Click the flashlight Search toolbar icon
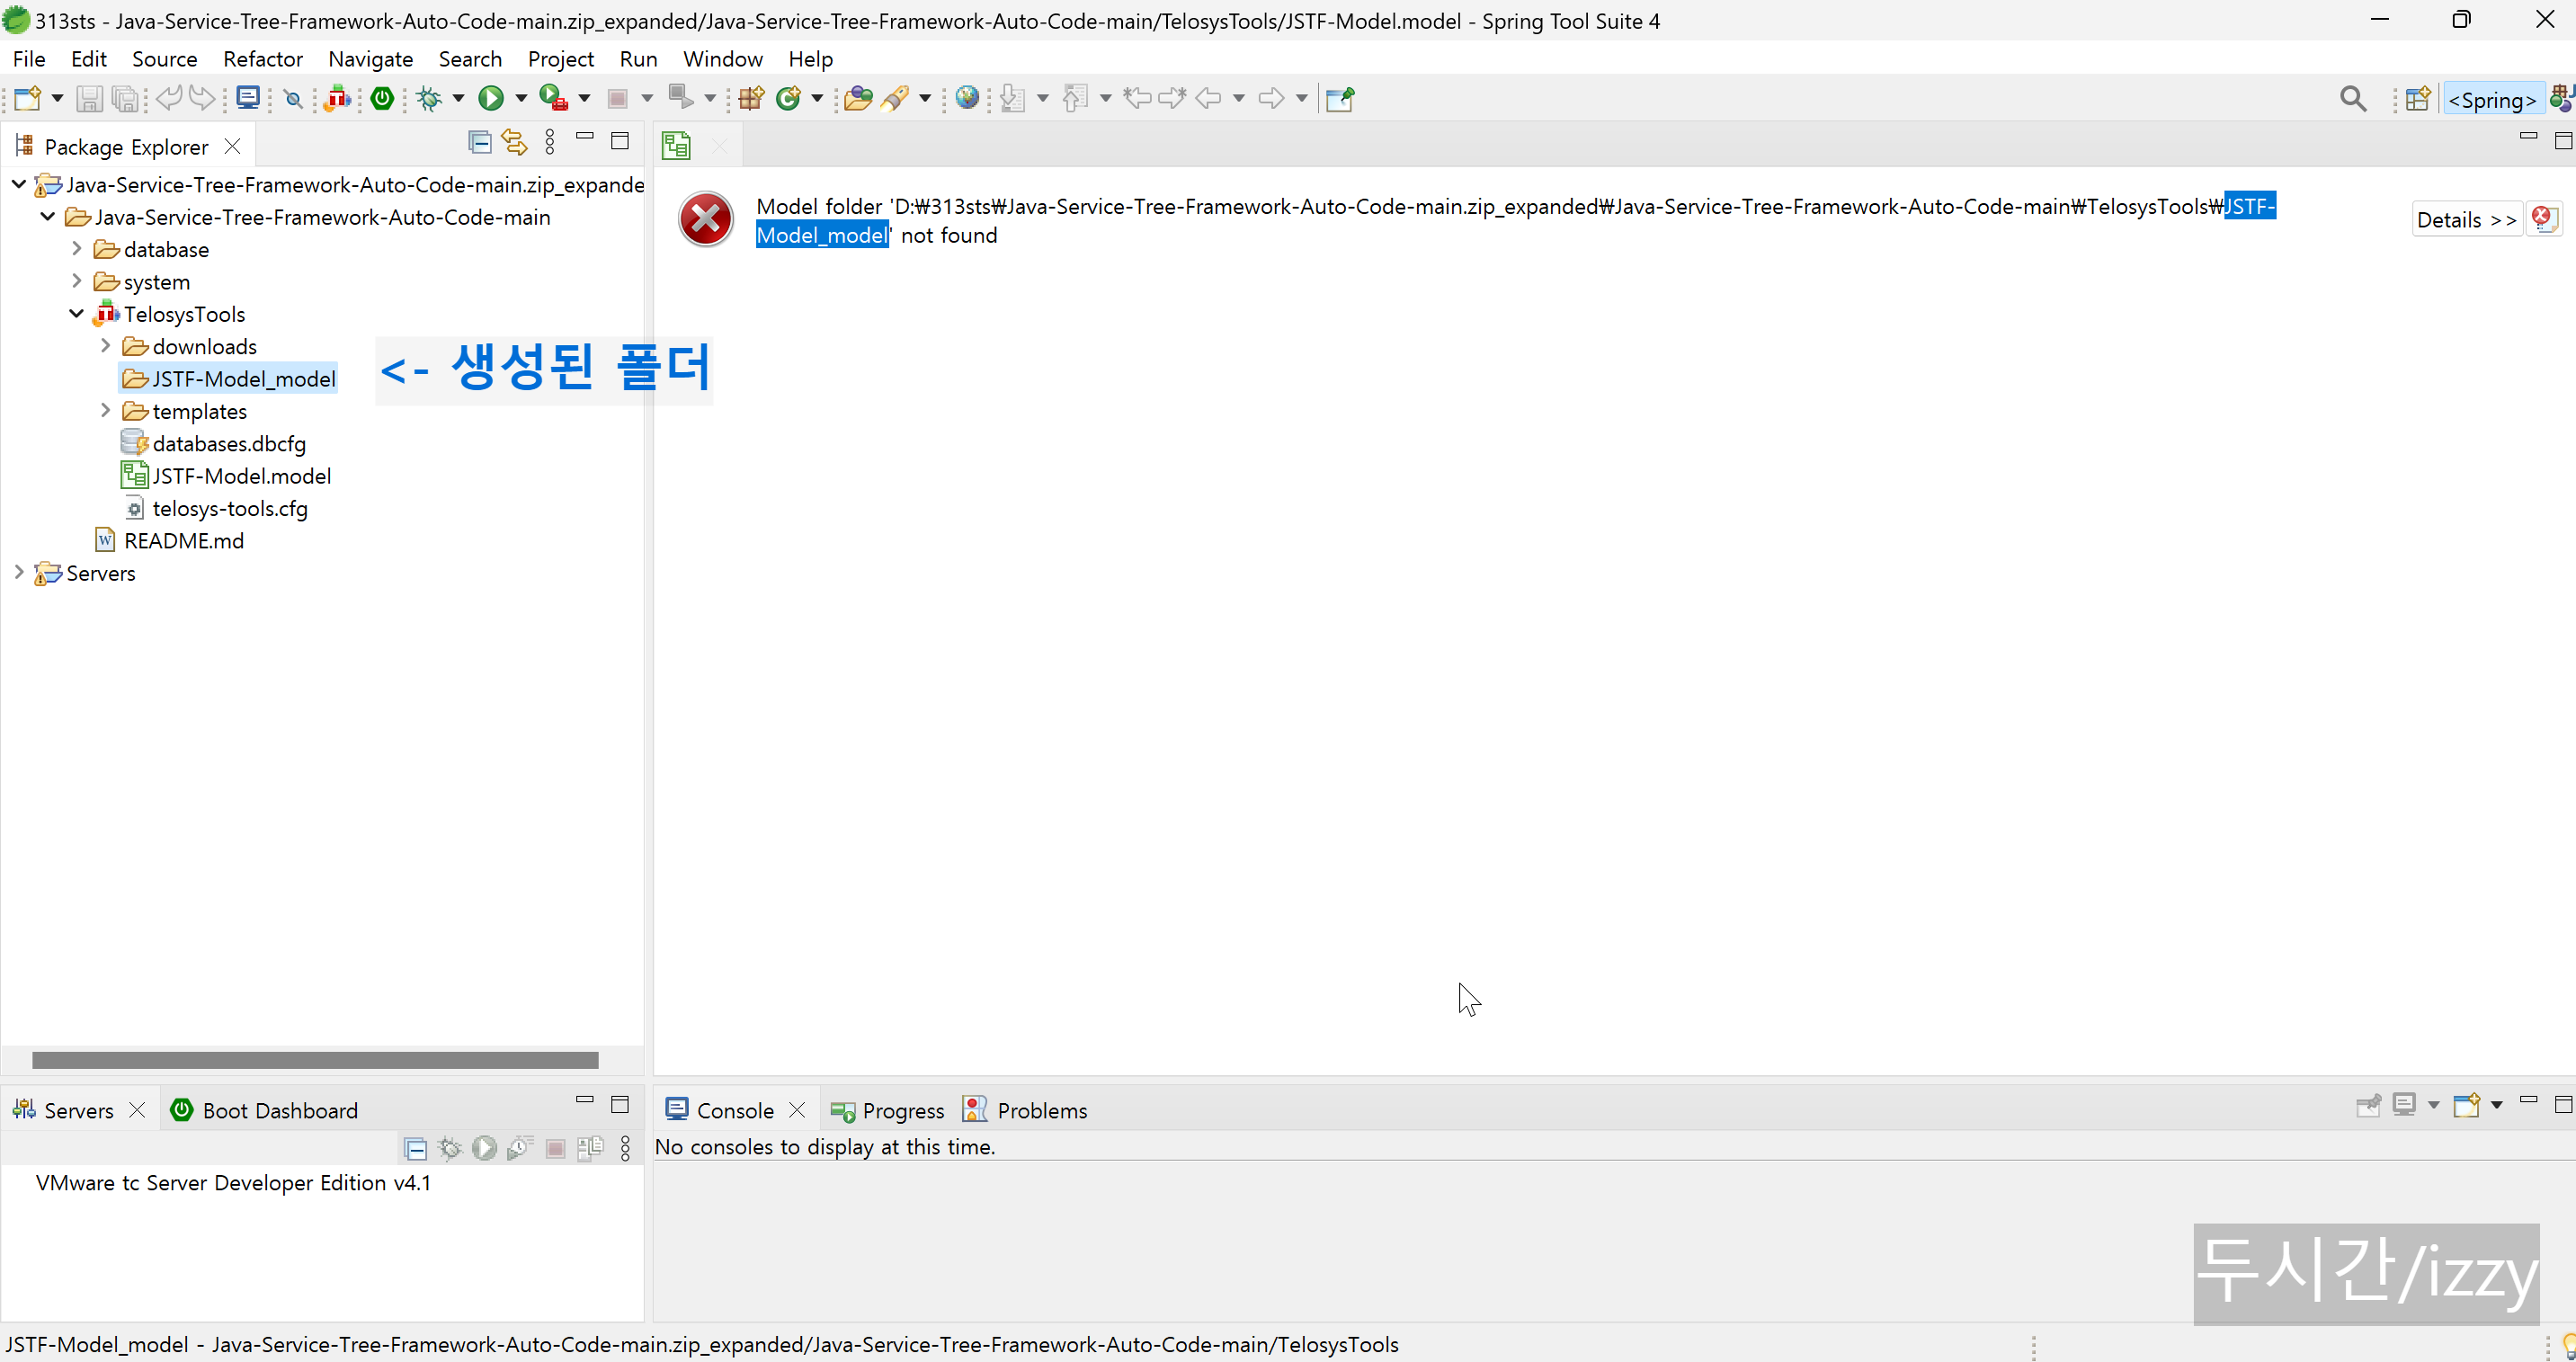Image resolution: width=2576 pixels, height=1362 pixels. 896,98
